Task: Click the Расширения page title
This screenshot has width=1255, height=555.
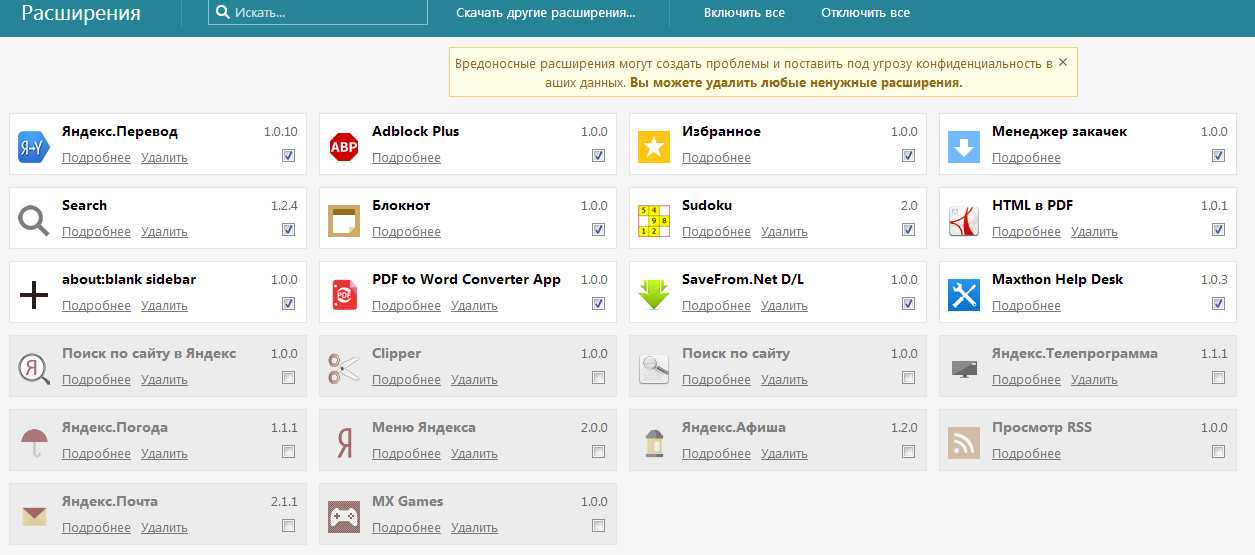Action: 81,14
